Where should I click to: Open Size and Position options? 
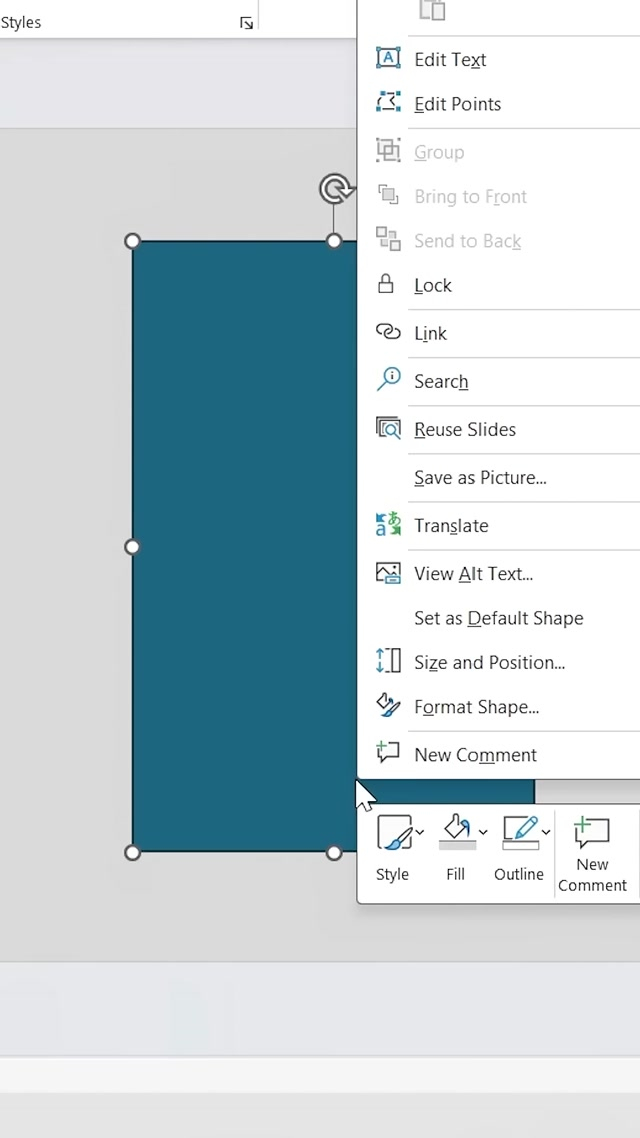click(x=489, y=662)
